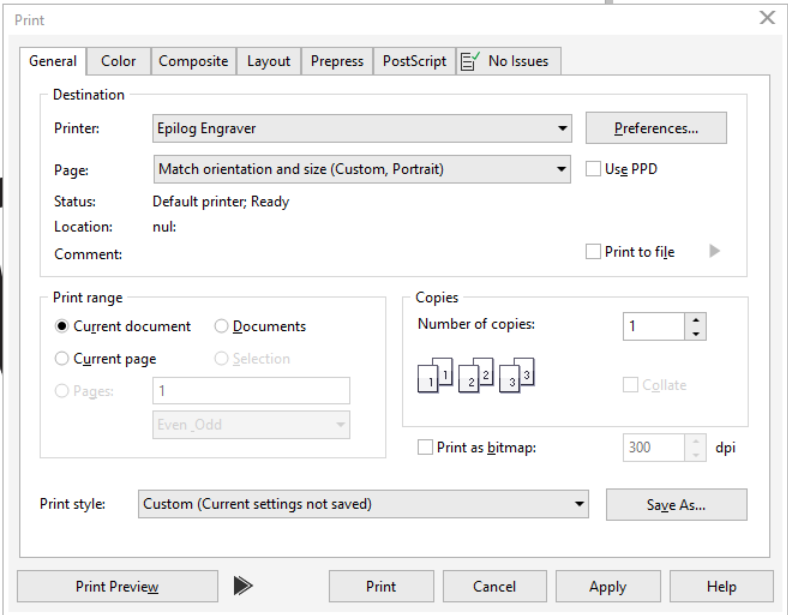The image size is (788, 615).
Task: Select the Current page radio button
Action: click(62, 359)
